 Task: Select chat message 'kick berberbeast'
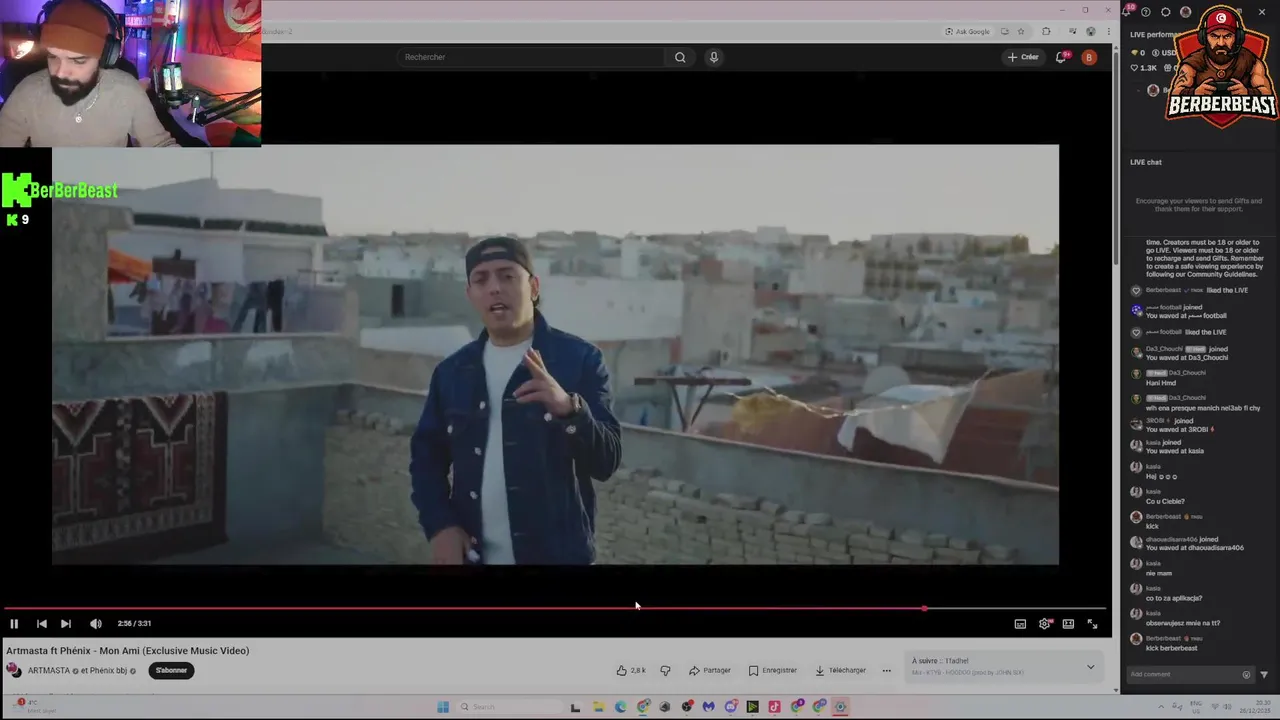1172,648
